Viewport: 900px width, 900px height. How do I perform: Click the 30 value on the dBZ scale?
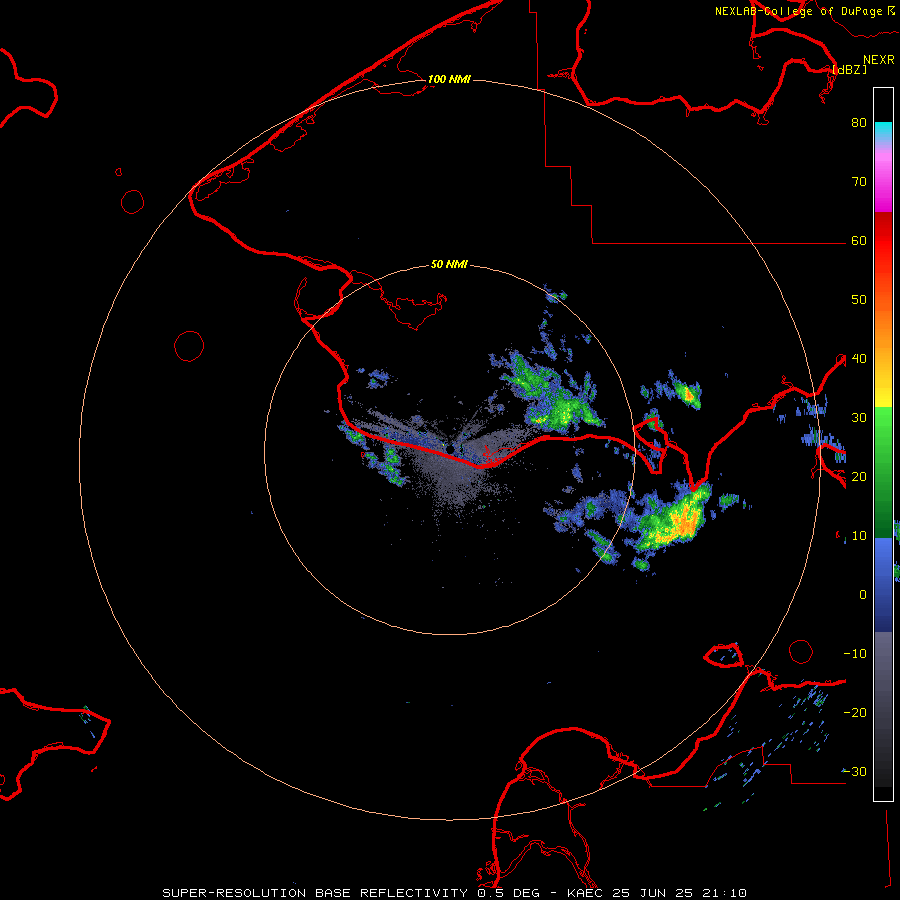859,417
